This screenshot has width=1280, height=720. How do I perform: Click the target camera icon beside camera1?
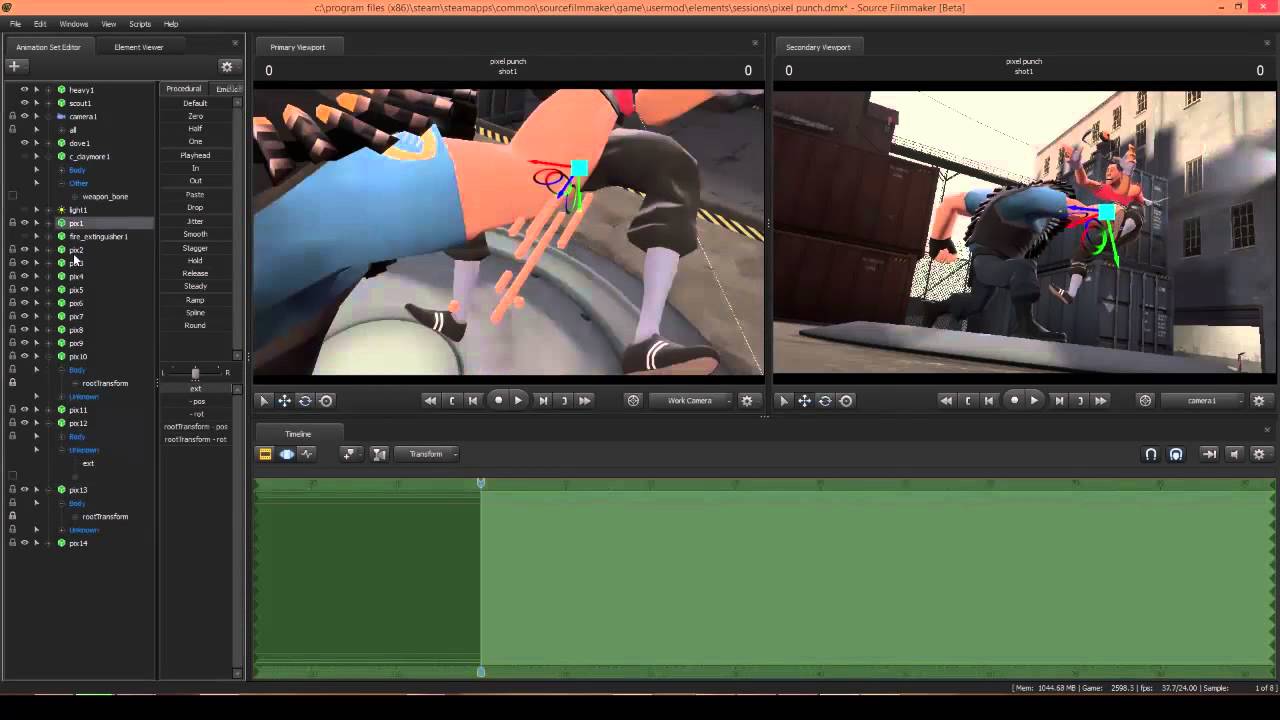(x=1145, y=400)
